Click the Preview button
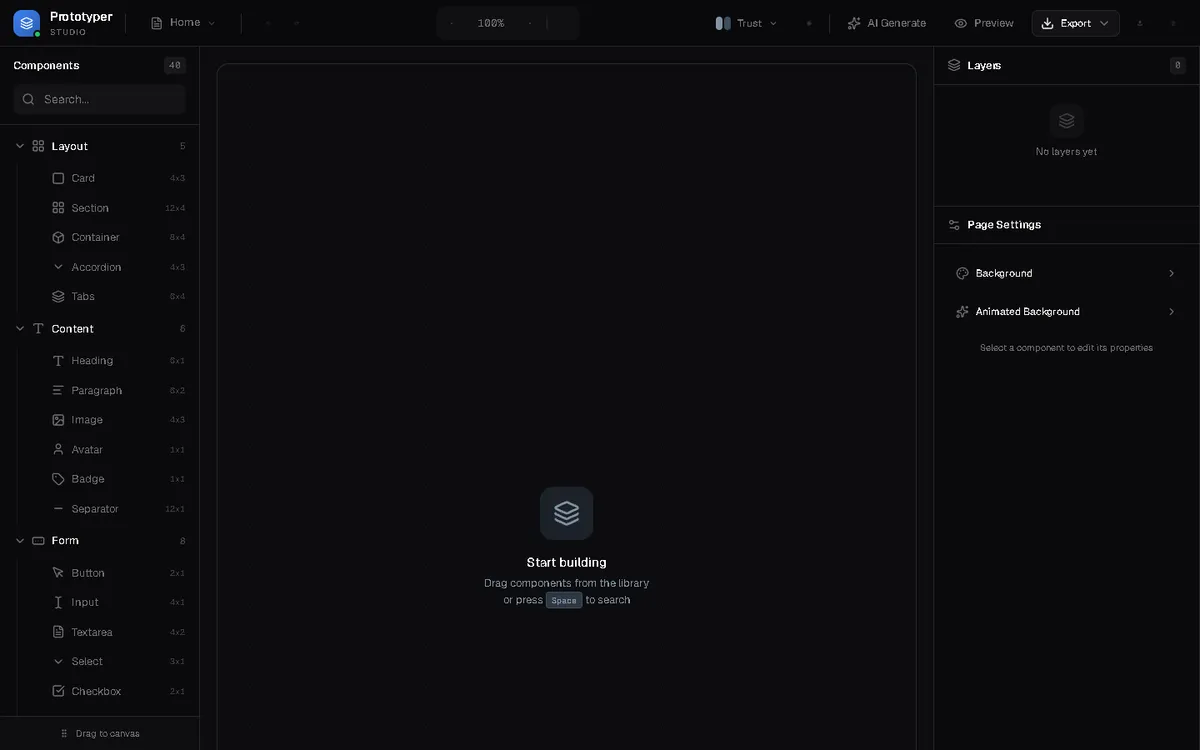Screen dimensions: 1200x750 (x=983, y=23)
